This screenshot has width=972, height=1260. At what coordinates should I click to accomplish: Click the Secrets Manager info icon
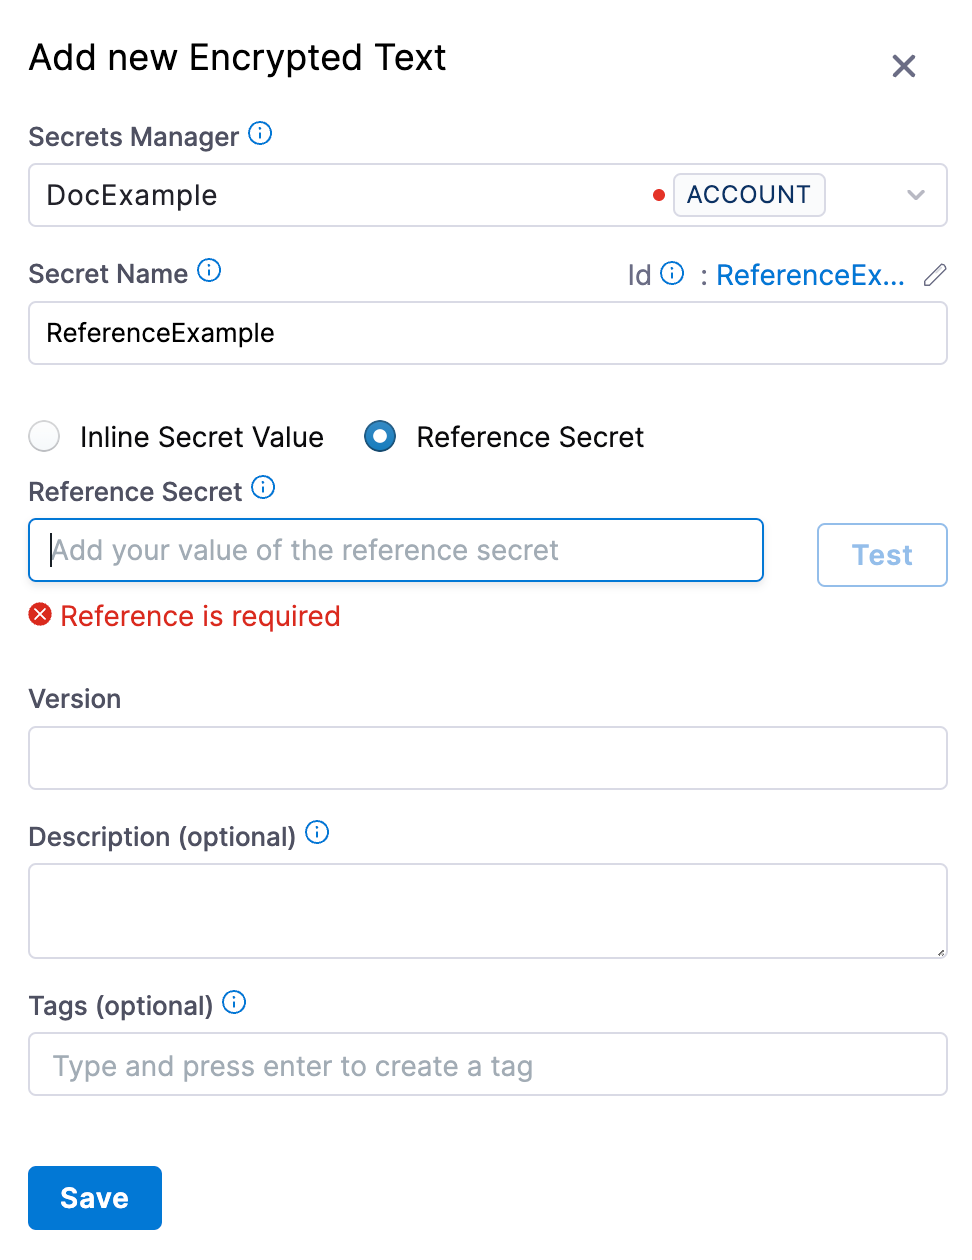pos(260,134)
